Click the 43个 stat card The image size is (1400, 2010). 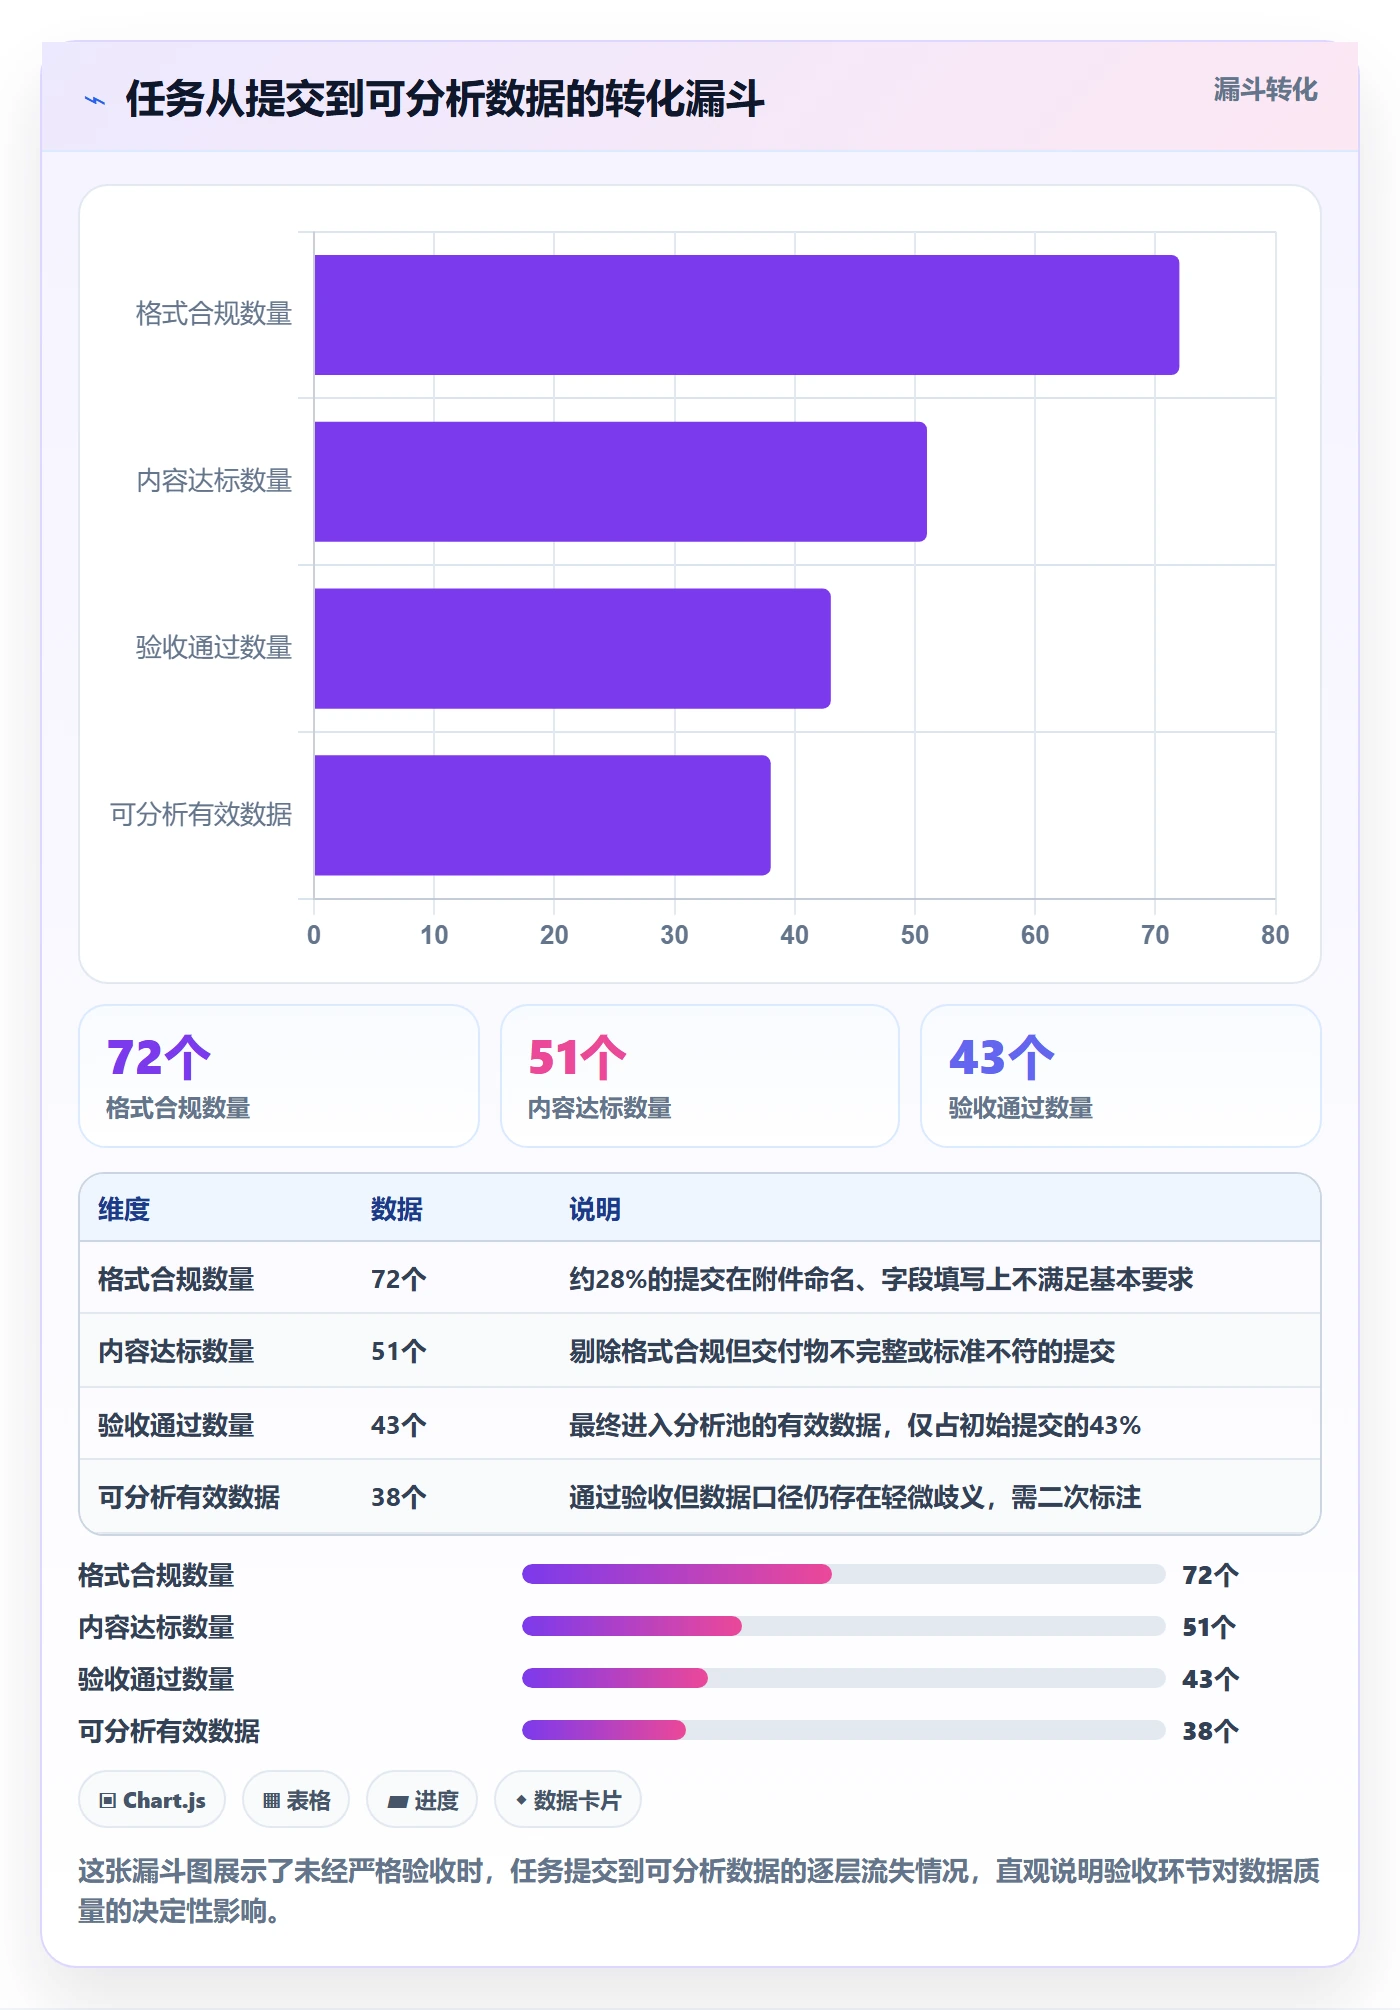(1121, 1076)
